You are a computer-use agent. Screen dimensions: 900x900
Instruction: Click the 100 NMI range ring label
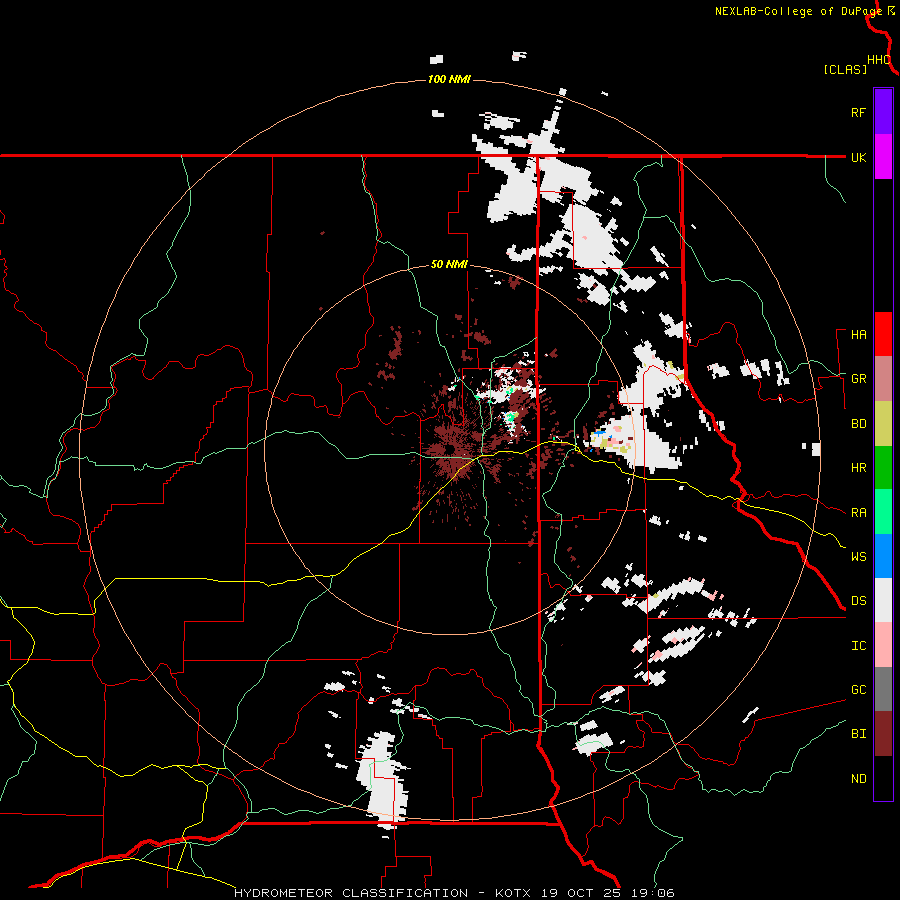click(449, 79)
